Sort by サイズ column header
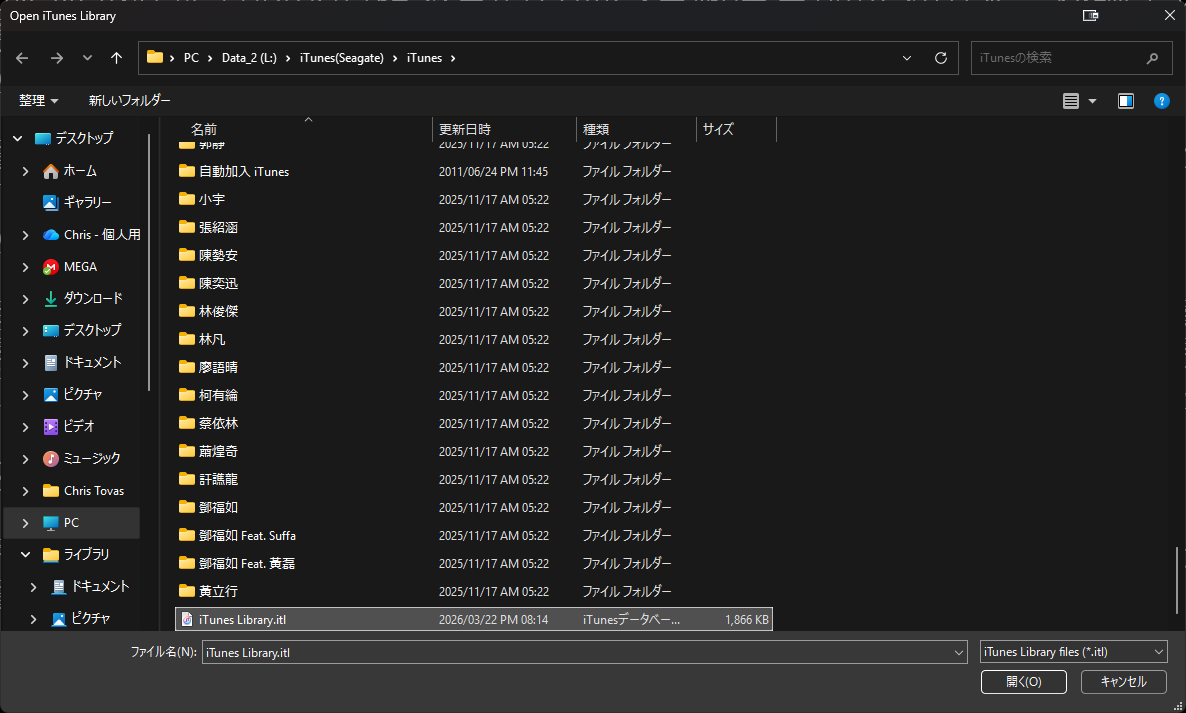Screen dimensions: 1186x713 [x=718, y=129]
